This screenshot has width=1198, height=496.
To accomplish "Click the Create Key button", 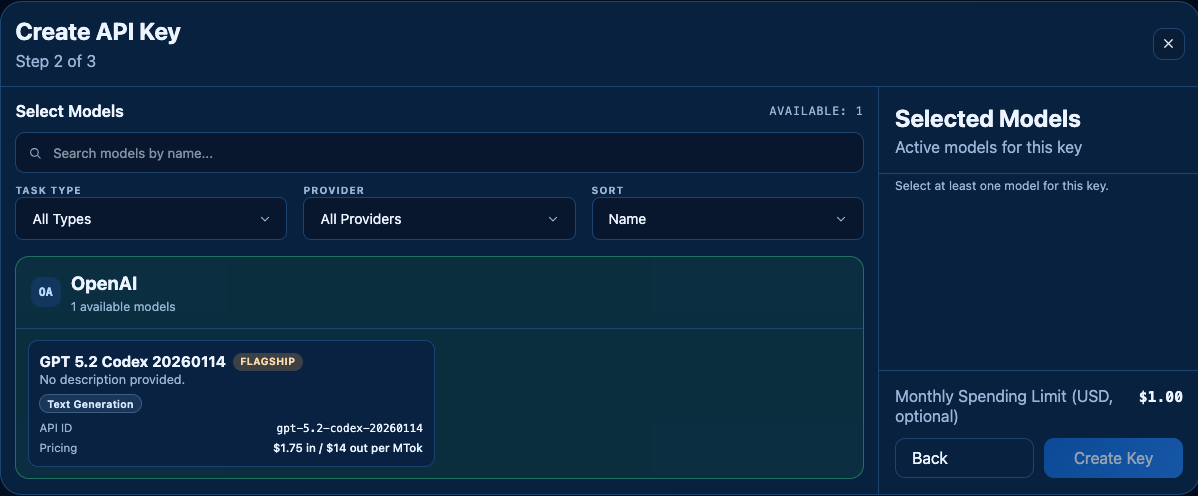I will point(1113,458).
